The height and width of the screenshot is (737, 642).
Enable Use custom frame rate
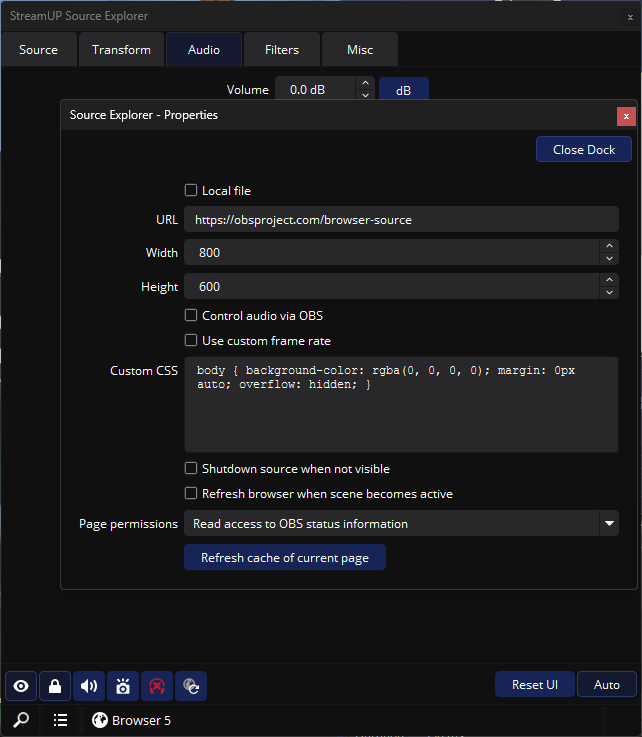pos(191,340)
